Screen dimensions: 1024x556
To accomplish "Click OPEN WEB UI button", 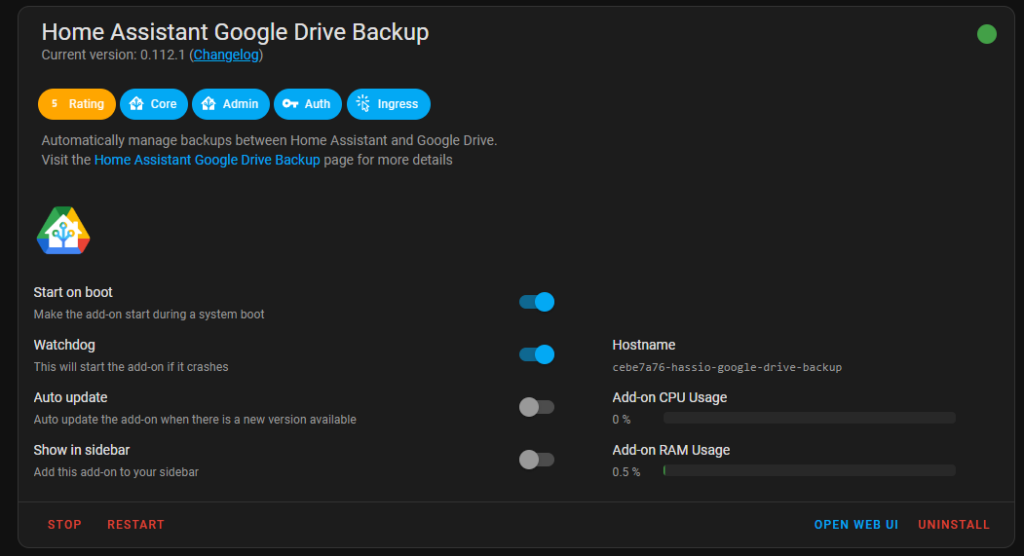I will tap(856, 525).
